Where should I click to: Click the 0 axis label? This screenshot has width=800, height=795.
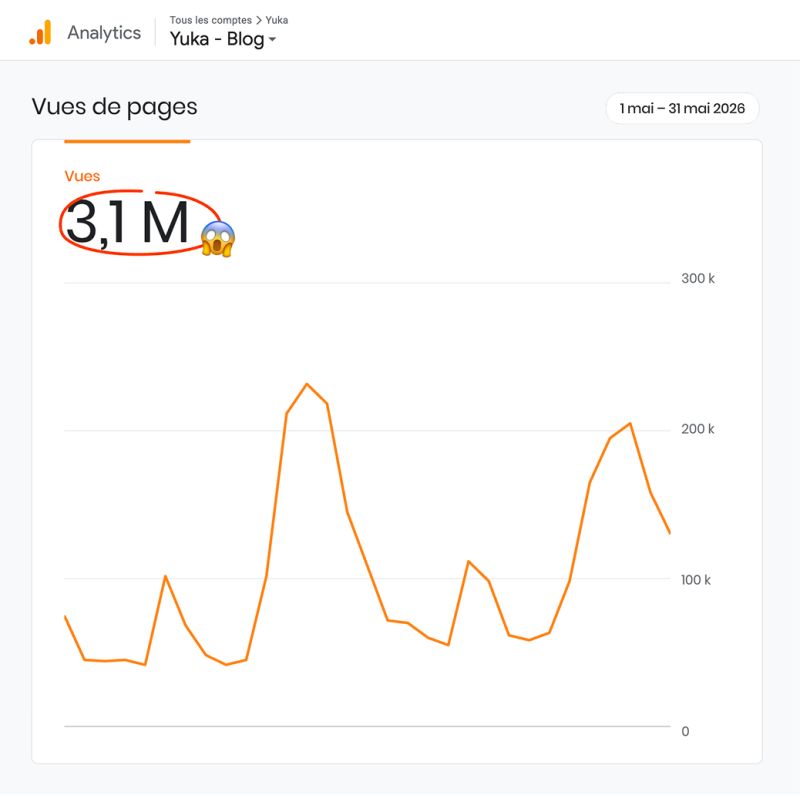tap(685, 731)
